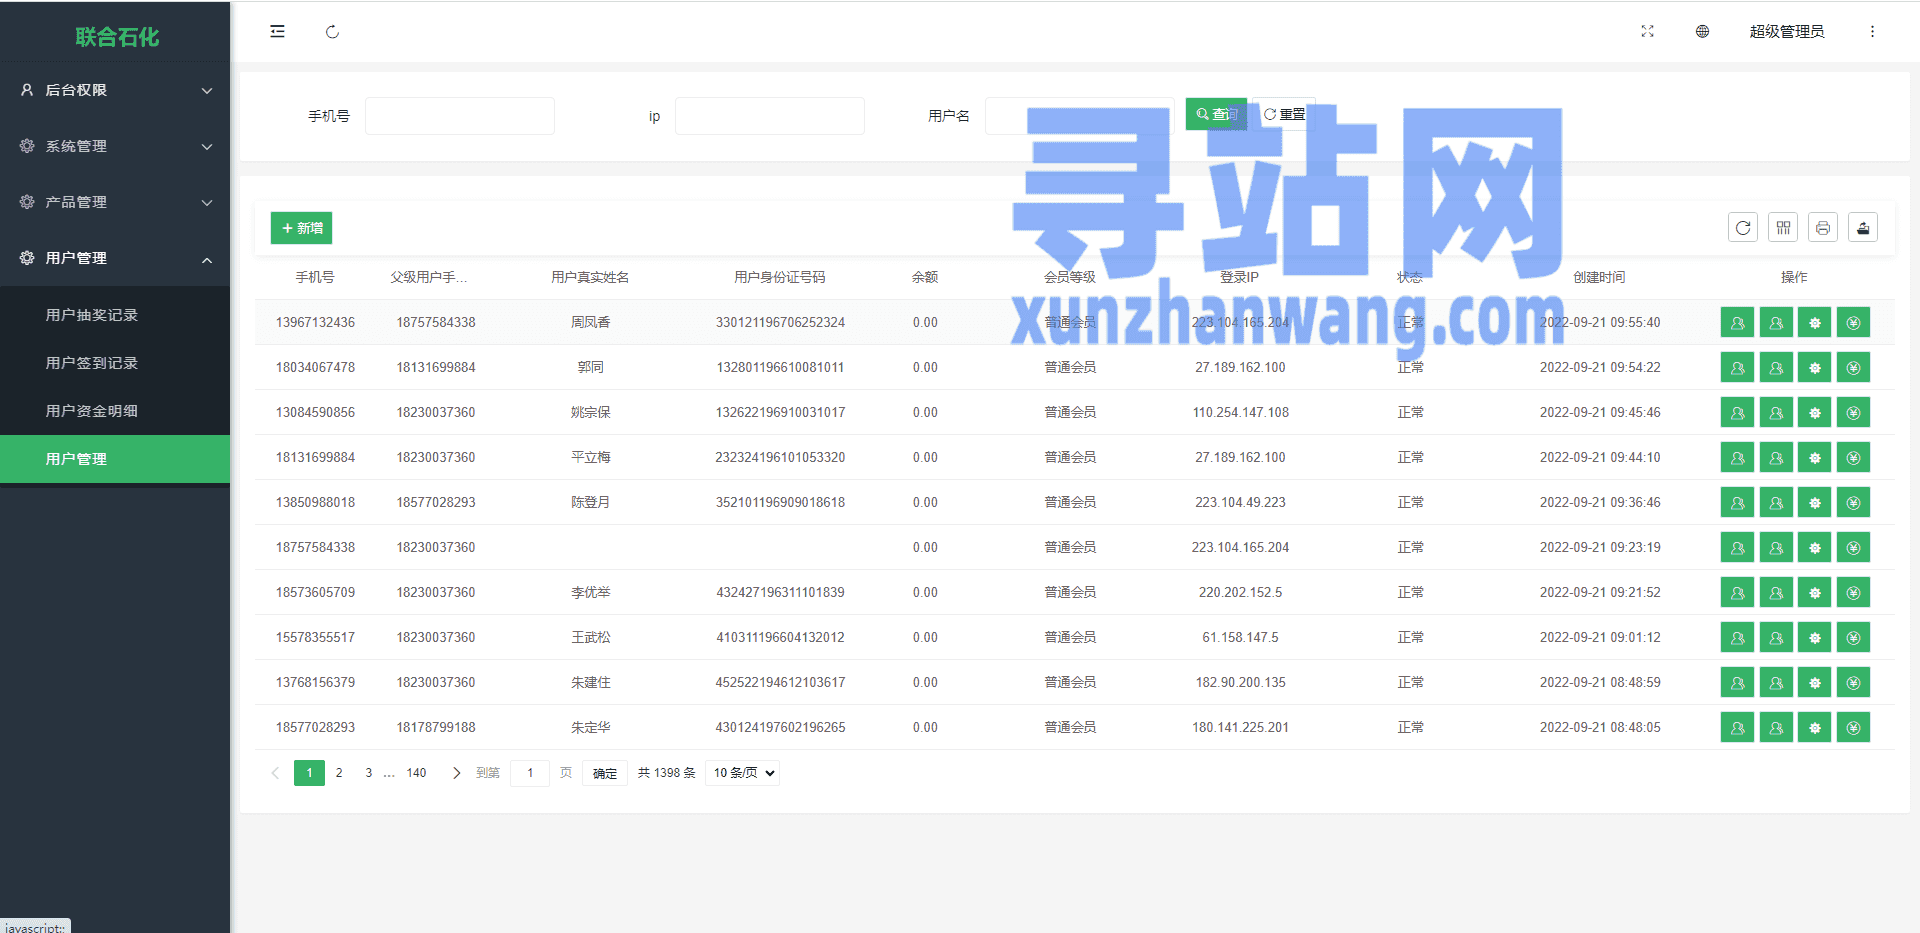
Task: Click the page refresh icon in header
Action: tap(332, 32)
